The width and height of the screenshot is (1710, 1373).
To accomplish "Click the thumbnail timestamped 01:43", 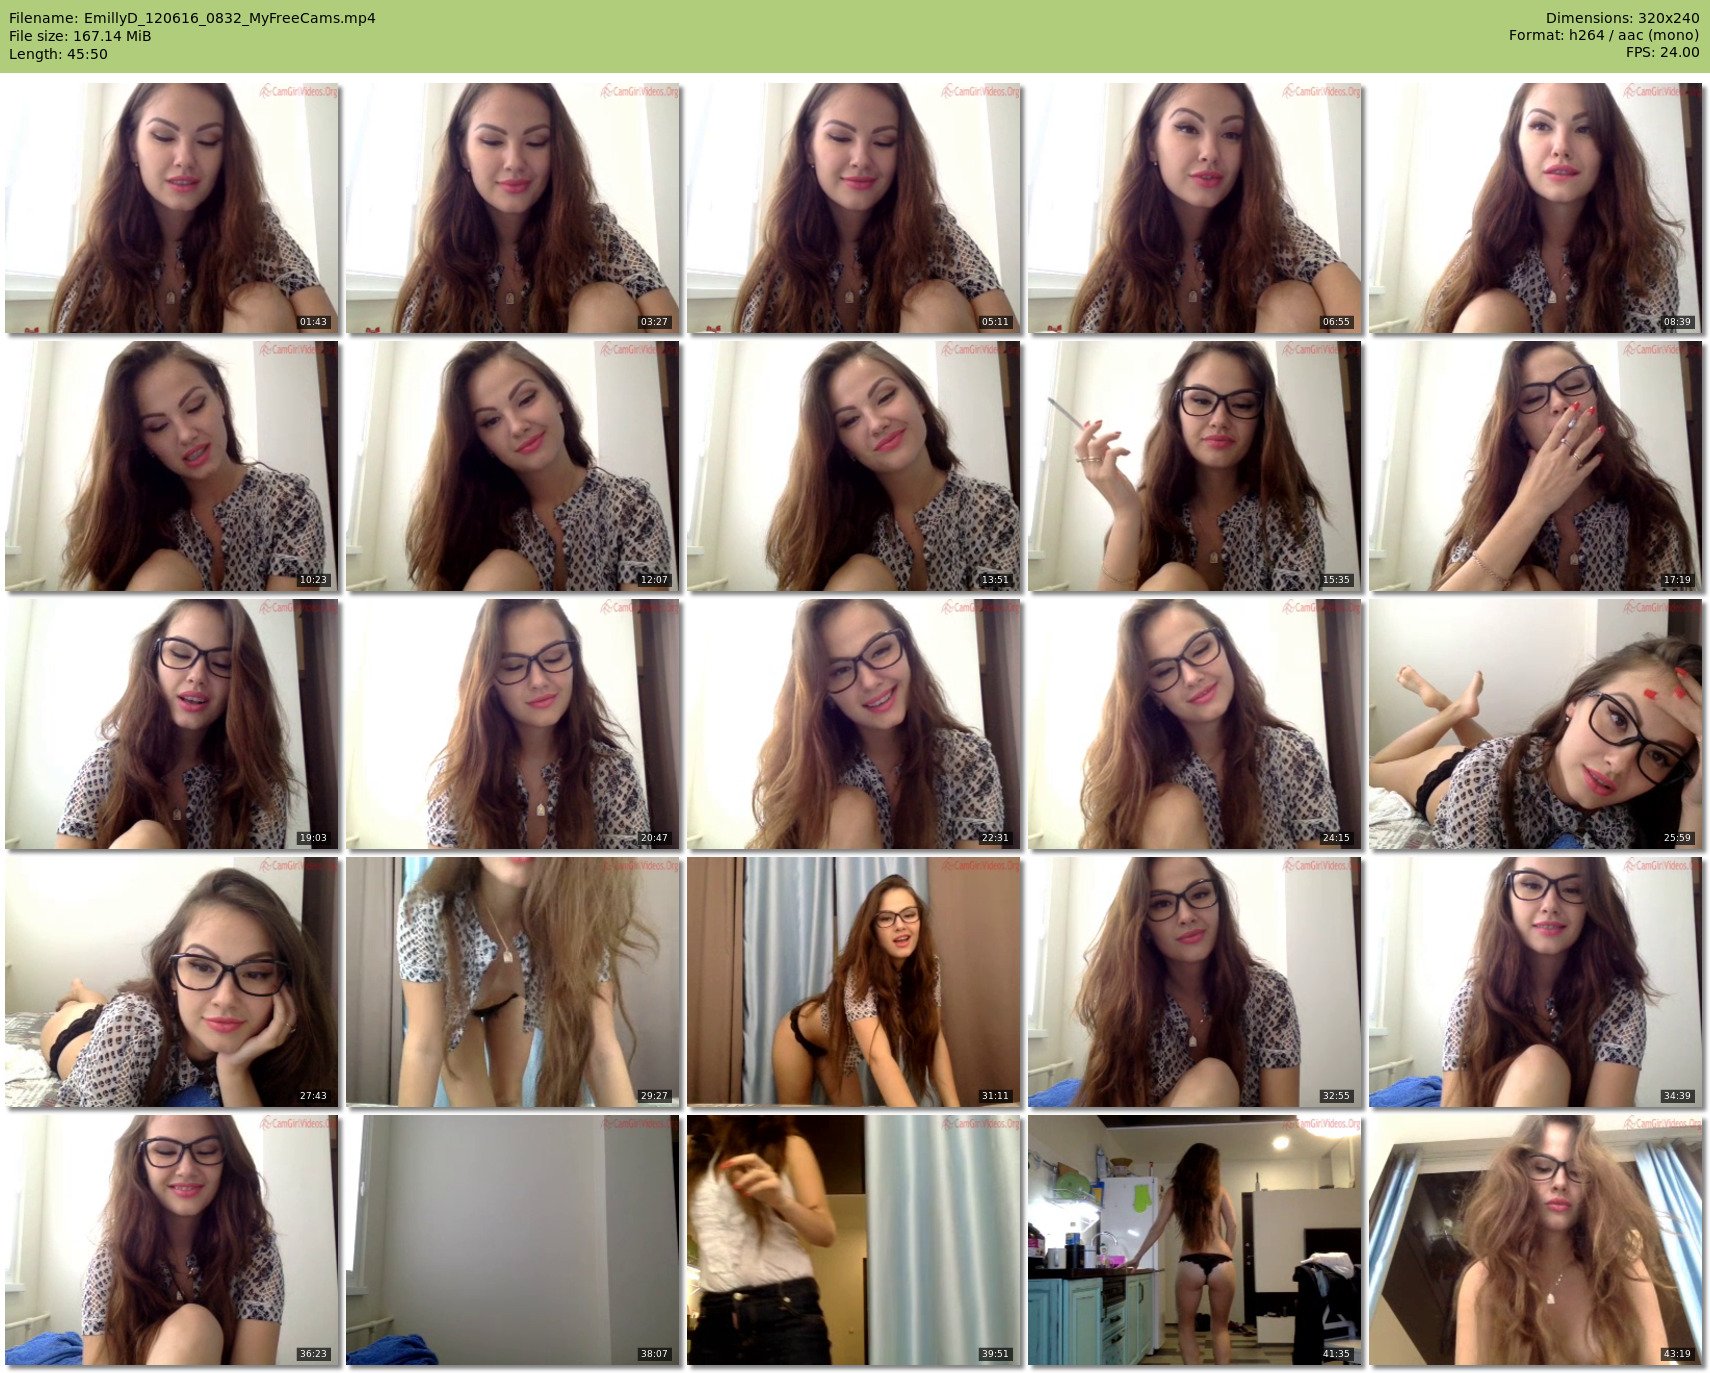I will (x=172, y=207).
